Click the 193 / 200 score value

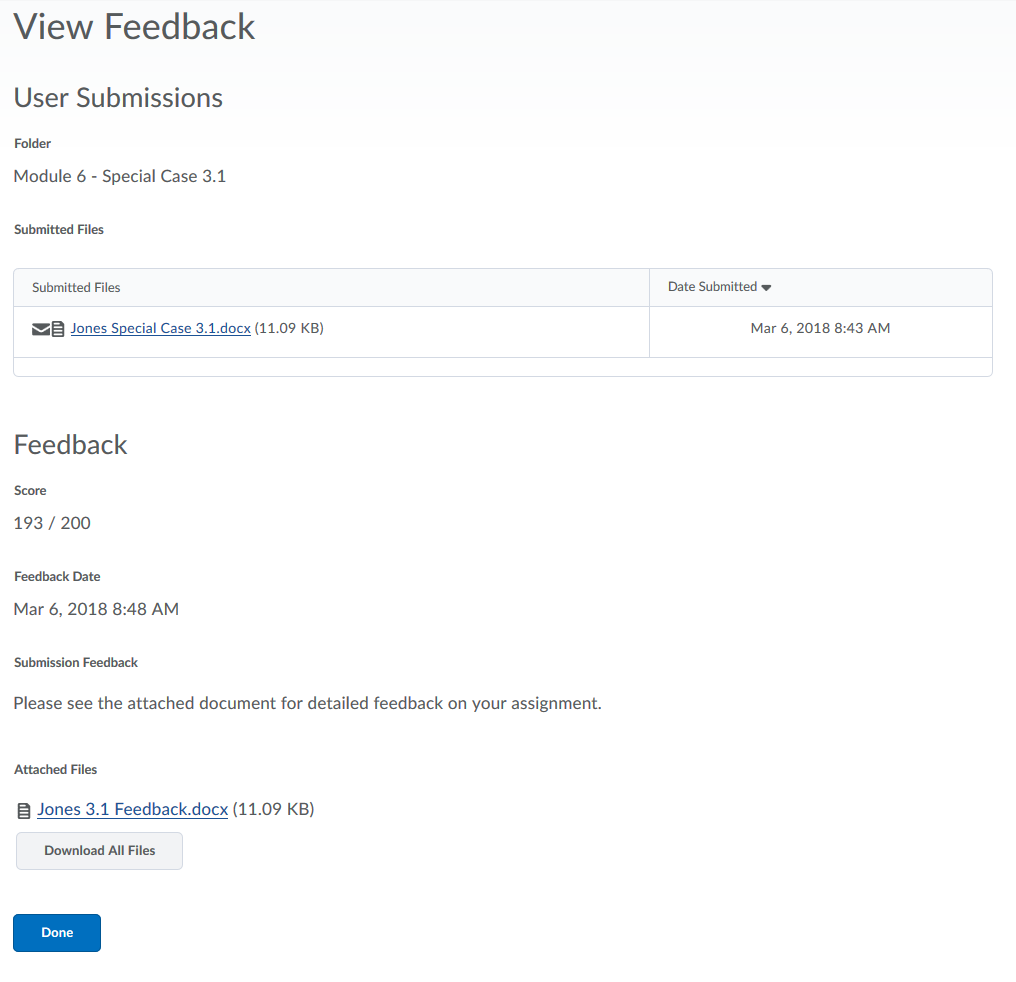coord(52,523)
